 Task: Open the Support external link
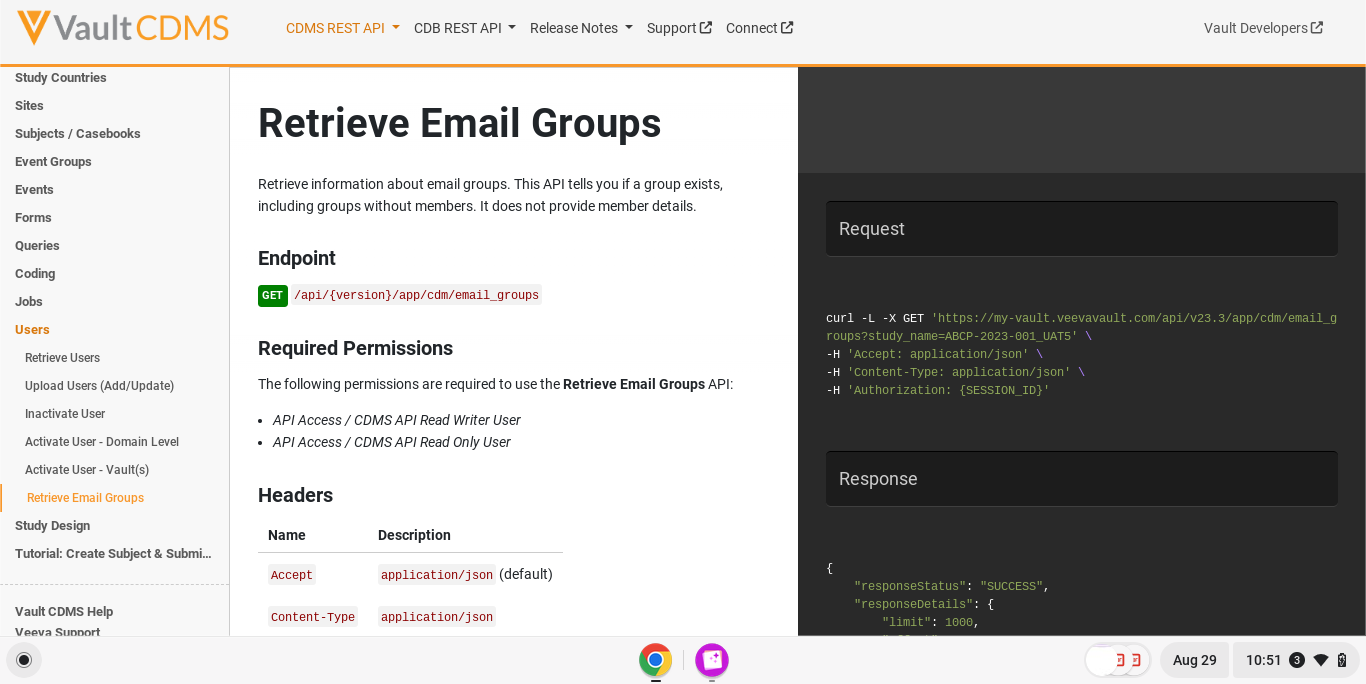pos(679,28)
